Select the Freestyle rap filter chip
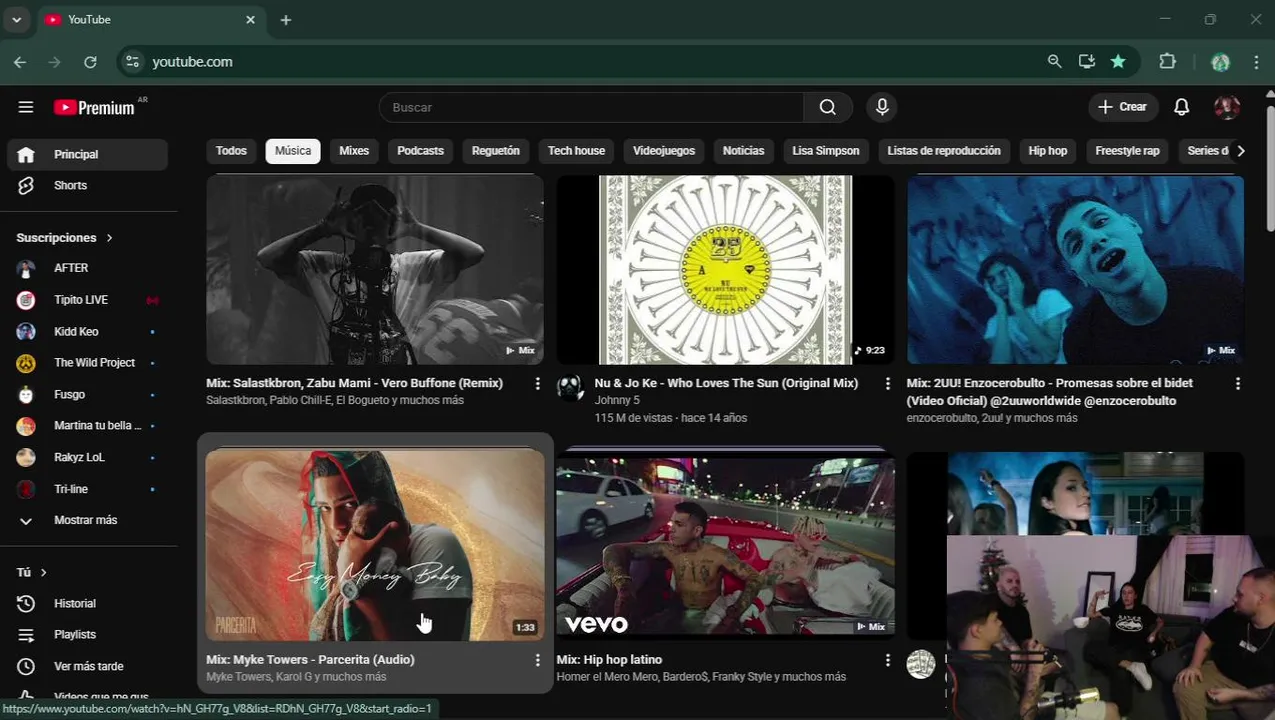 click(x=1127, y=151)
